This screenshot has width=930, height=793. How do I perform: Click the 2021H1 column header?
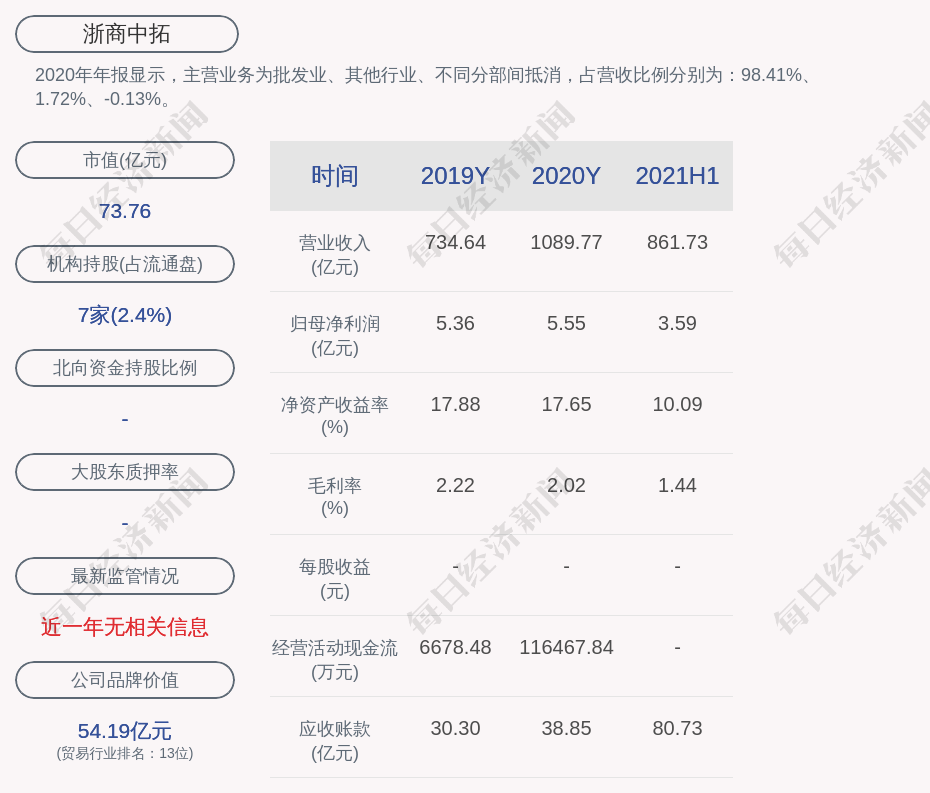point(677,176)
